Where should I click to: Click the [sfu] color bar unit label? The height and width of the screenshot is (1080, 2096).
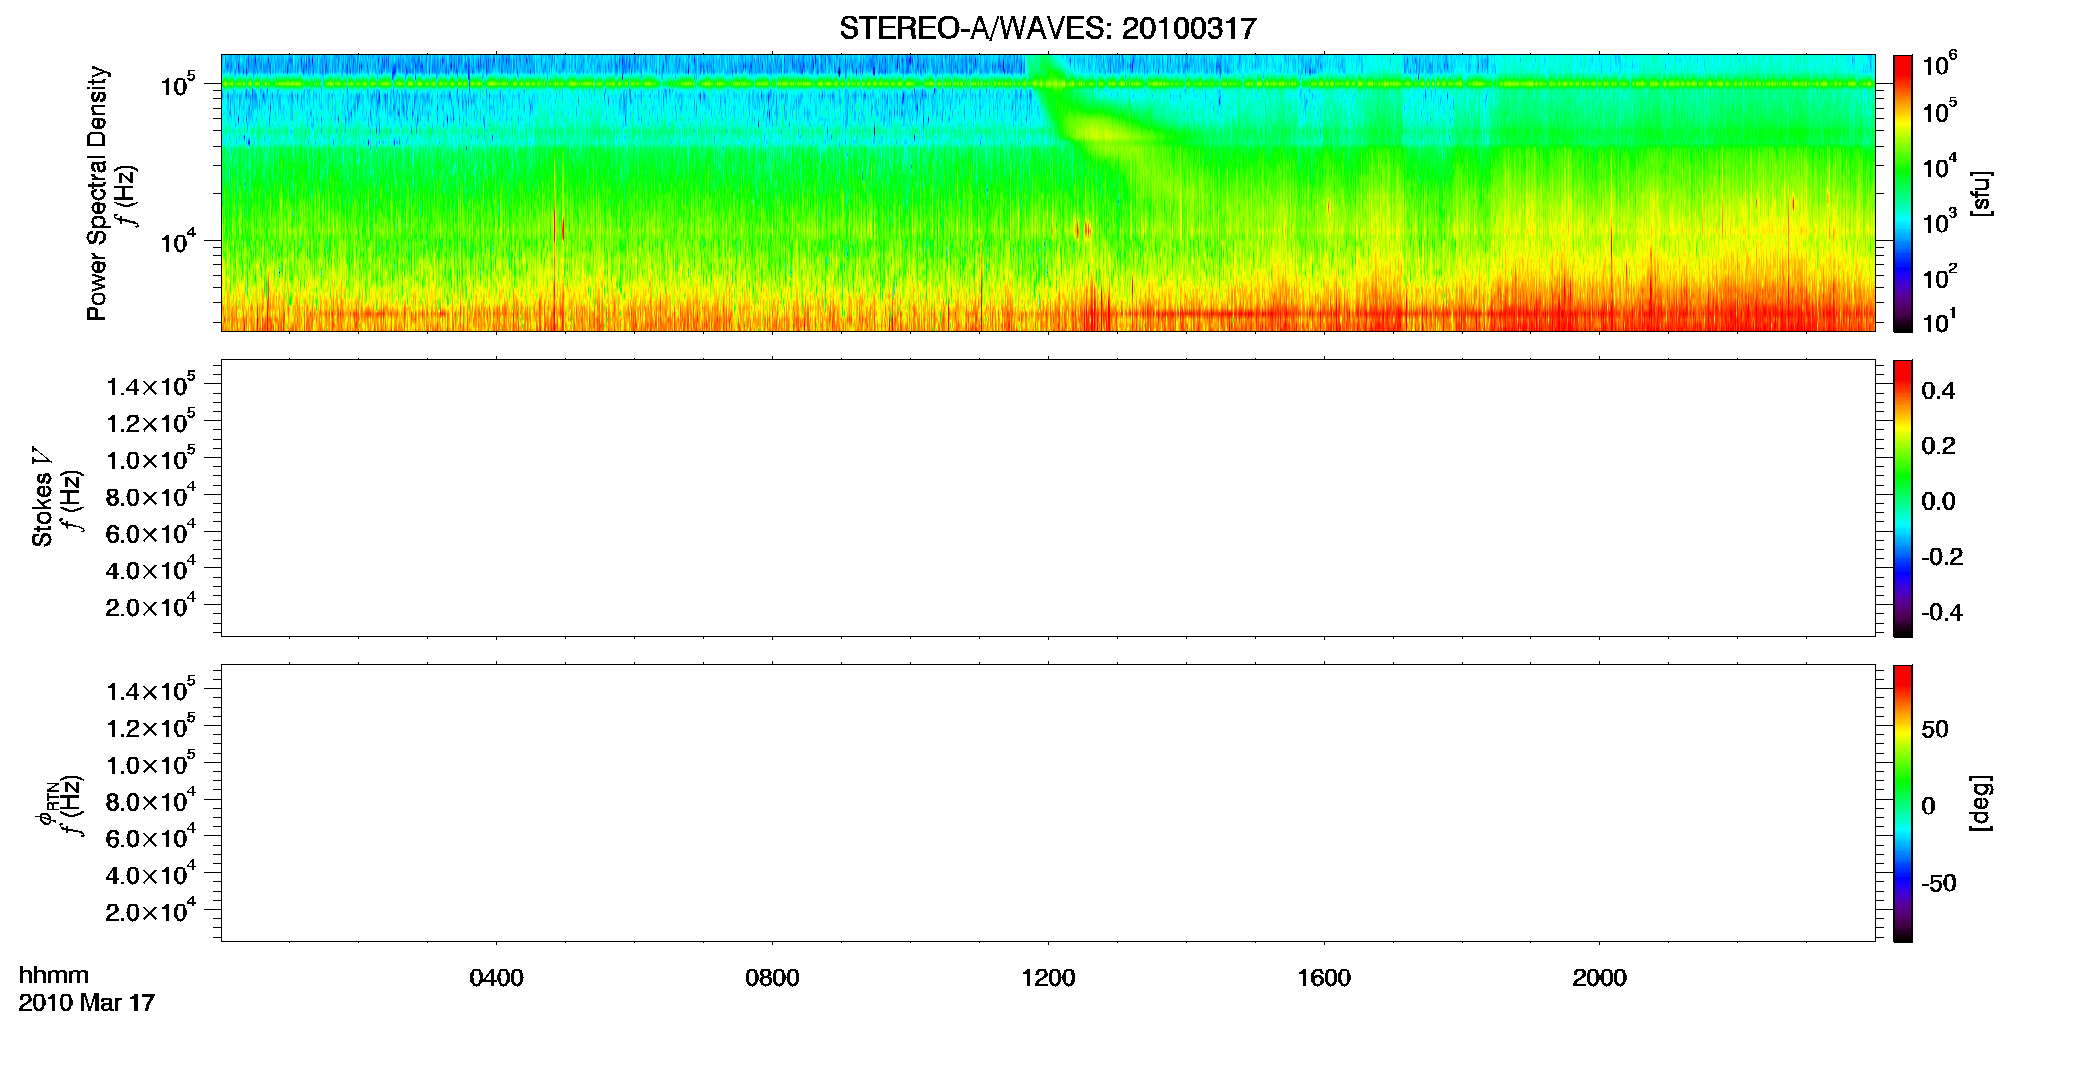click(1982, 193)
